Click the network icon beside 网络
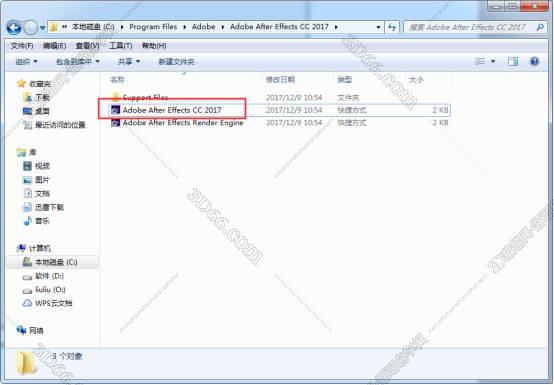Viewport: 554px width, 385px height. pos(21,330)
